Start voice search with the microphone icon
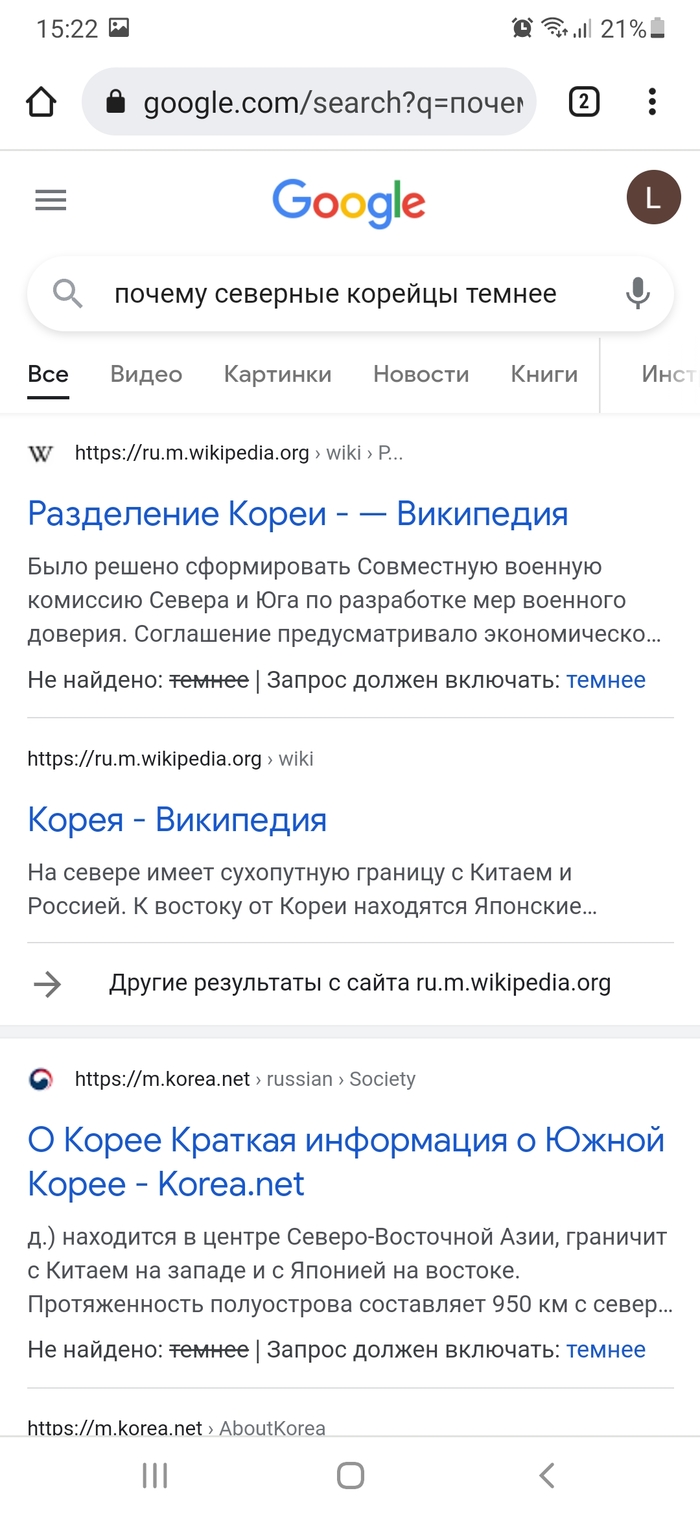The height and width of the screenshot is (1517, 700). 637,294
